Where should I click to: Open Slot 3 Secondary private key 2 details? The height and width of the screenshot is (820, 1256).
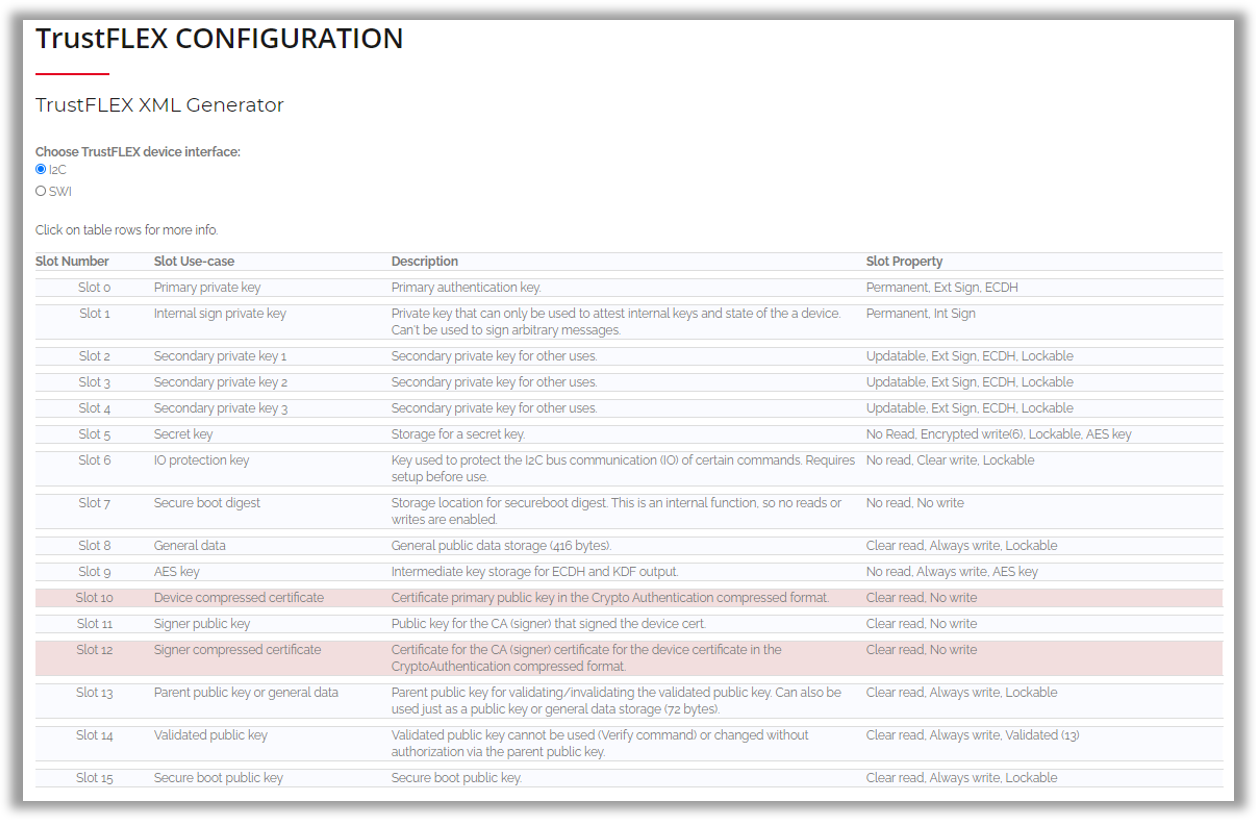coord(220,382)
